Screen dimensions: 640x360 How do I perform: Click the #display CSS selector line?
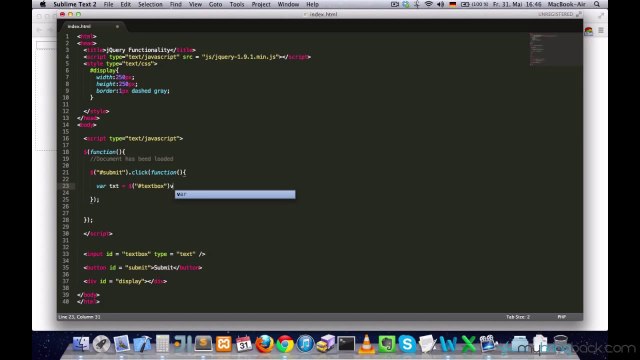click(104, 70)
